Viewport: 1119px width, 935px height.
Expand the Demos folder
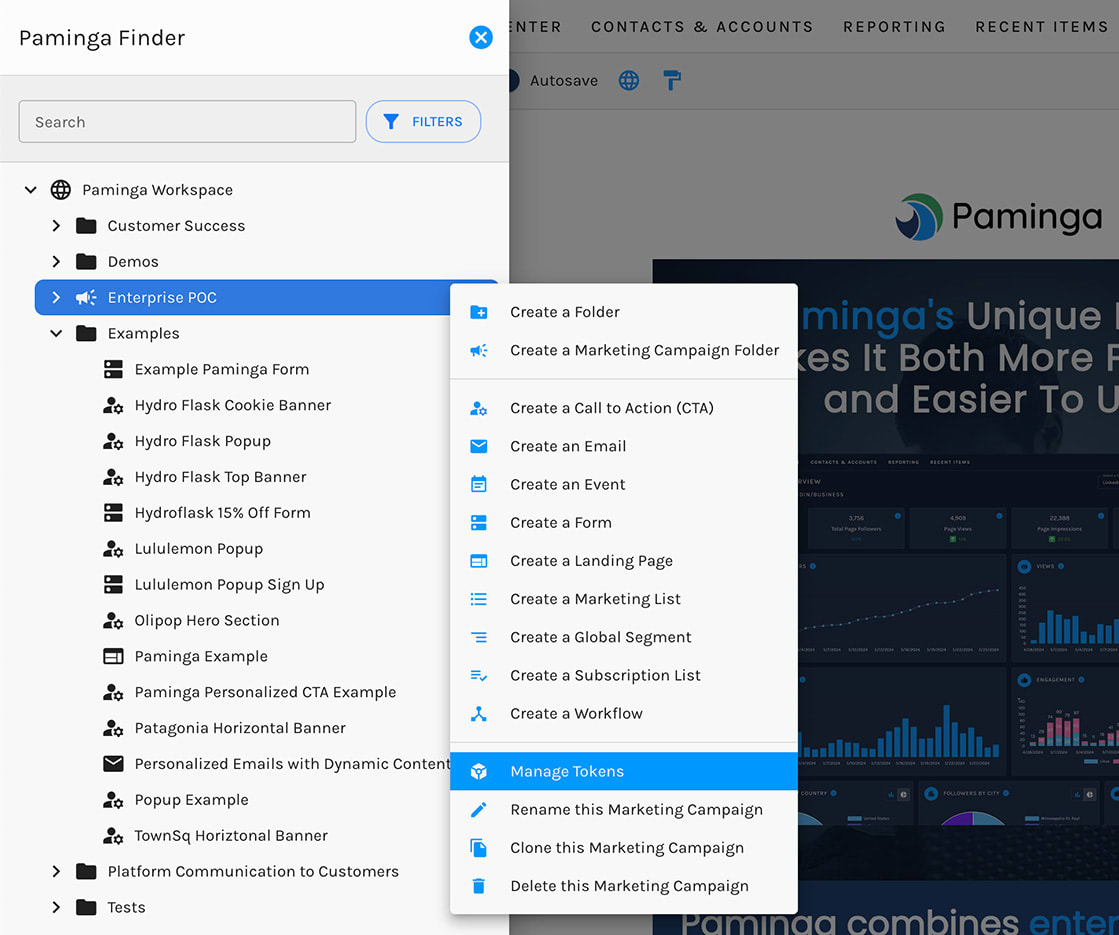(x=56, y=261)
